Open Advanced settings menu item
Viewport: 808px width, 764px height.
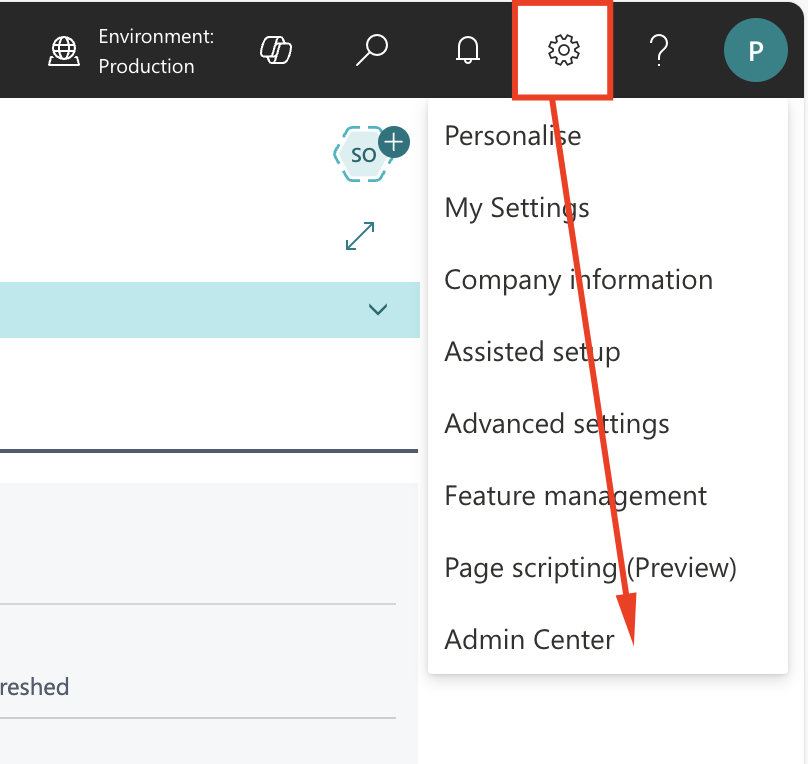pos(556,424)
